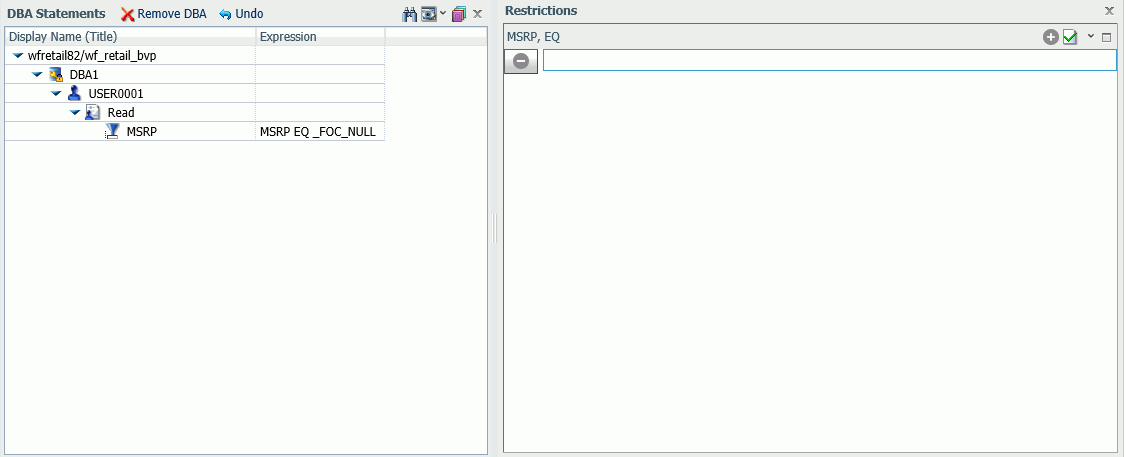
Task: Collapse the wfretail82/wf_retail_bvp tree node
Action: [x=18, y=55]
